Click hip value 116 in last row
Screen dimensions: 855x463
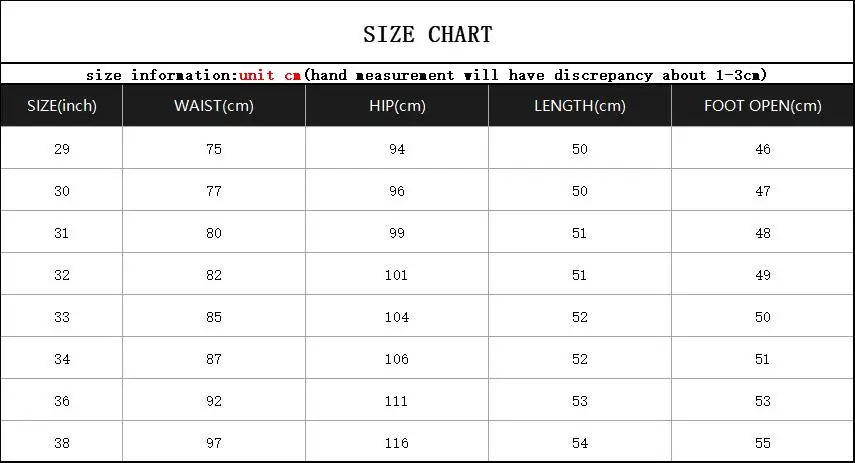point(397,443)
